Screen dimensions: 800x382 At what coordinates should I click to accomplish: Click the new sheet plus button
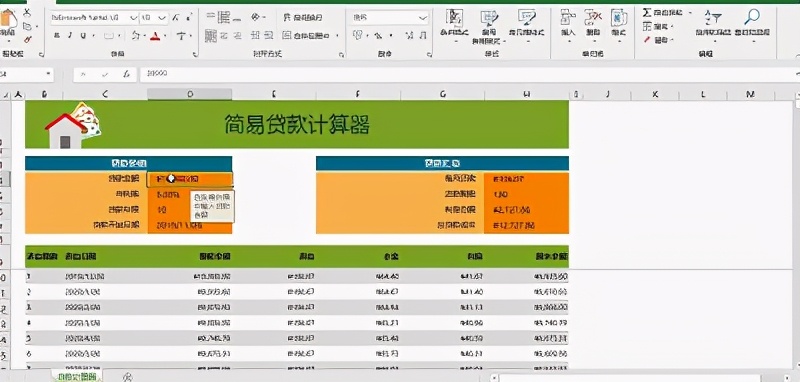tap(128, 377)
